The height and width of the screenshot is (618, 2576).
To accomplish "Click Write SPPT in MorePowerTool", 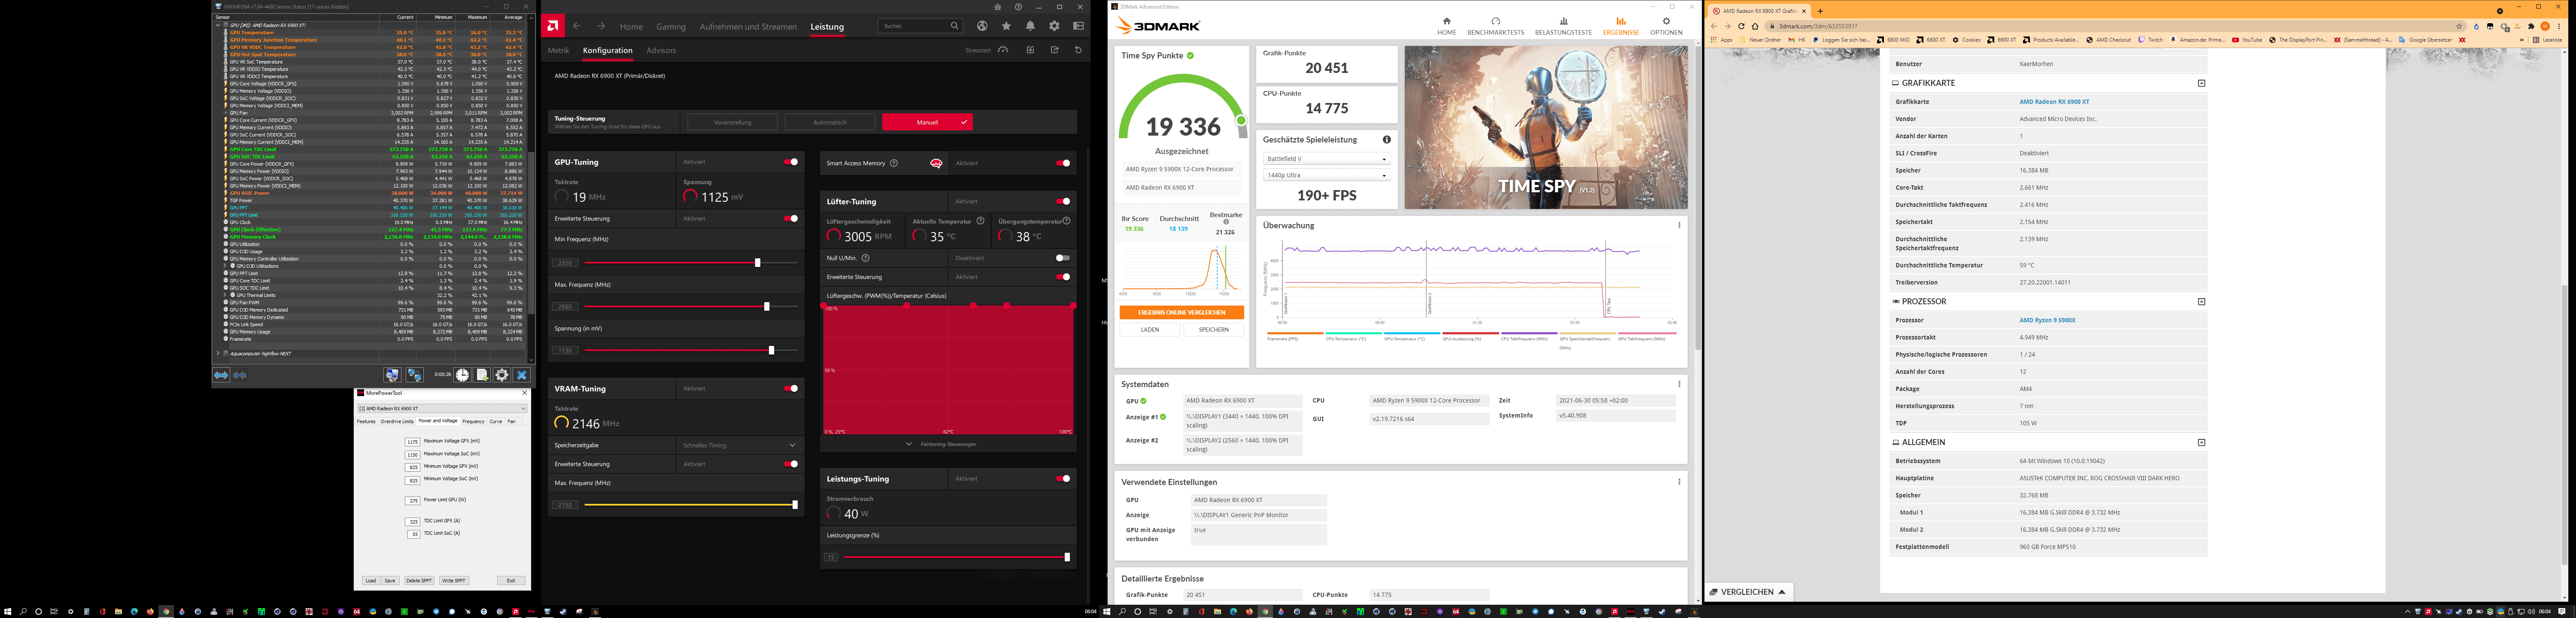I will (x=453, y=580).
